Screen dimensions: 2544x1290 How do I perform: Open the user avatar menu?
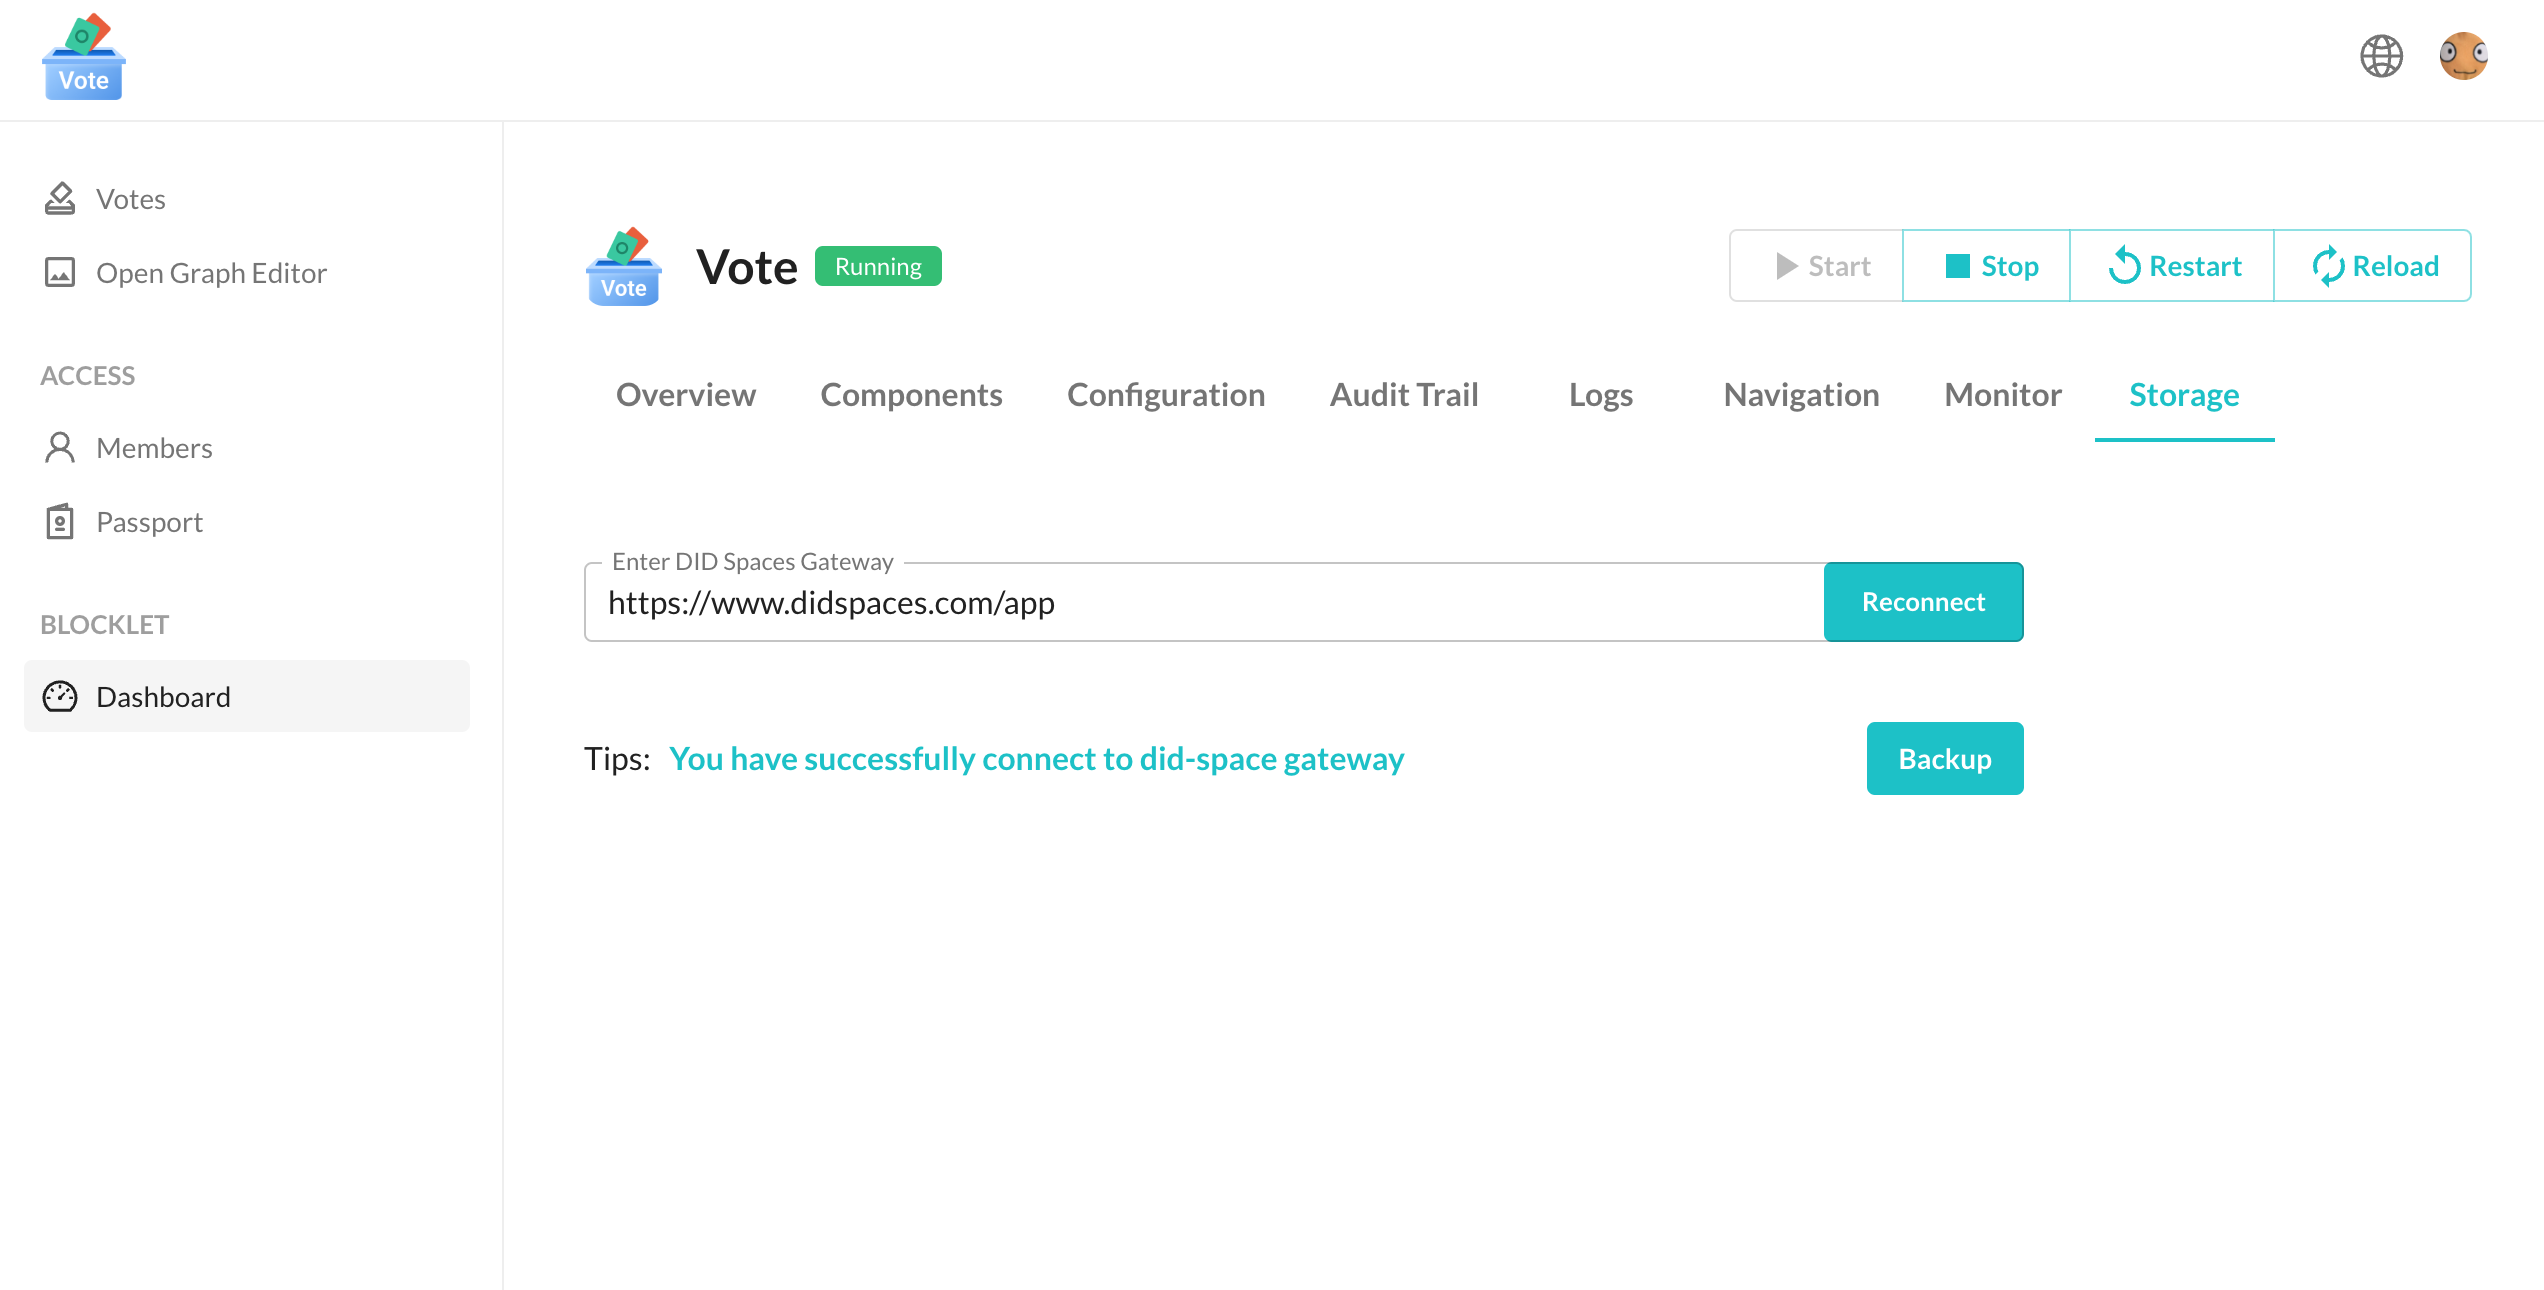click(x=2463, y=56)
